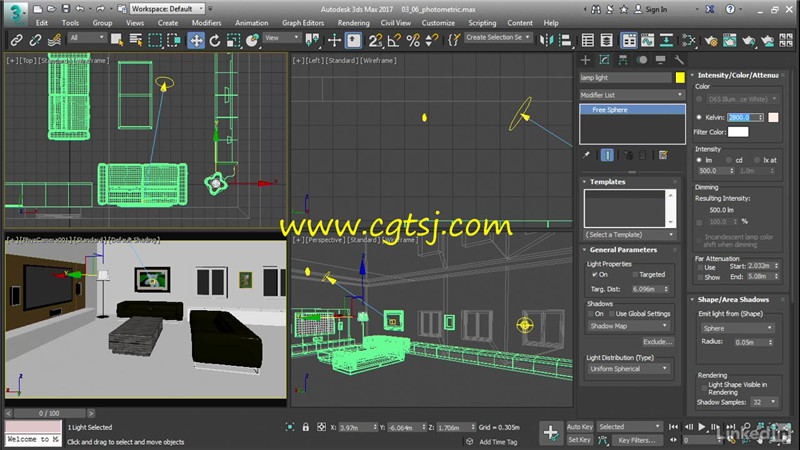The width and height of the screenshot is (800, 450).
Task: Enable shadows On checkbox
Action: 591,314
